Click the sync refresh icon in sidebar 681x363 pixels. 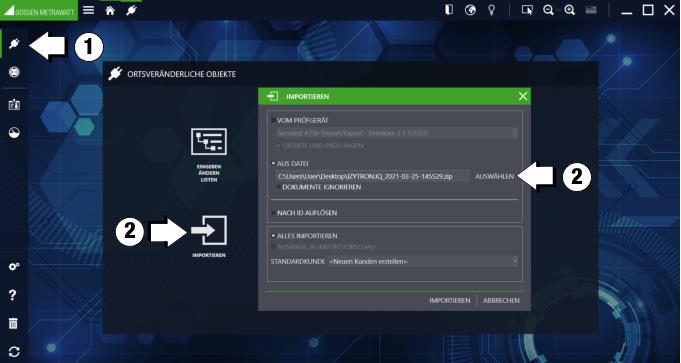tap(14, 352)
